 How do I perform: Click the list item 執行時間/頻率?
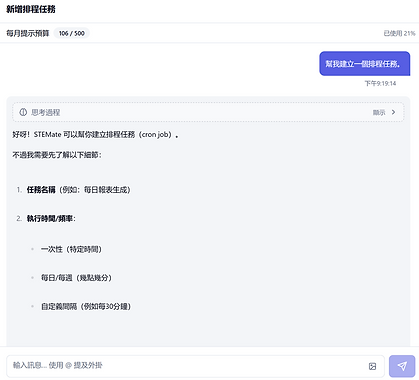51,219
